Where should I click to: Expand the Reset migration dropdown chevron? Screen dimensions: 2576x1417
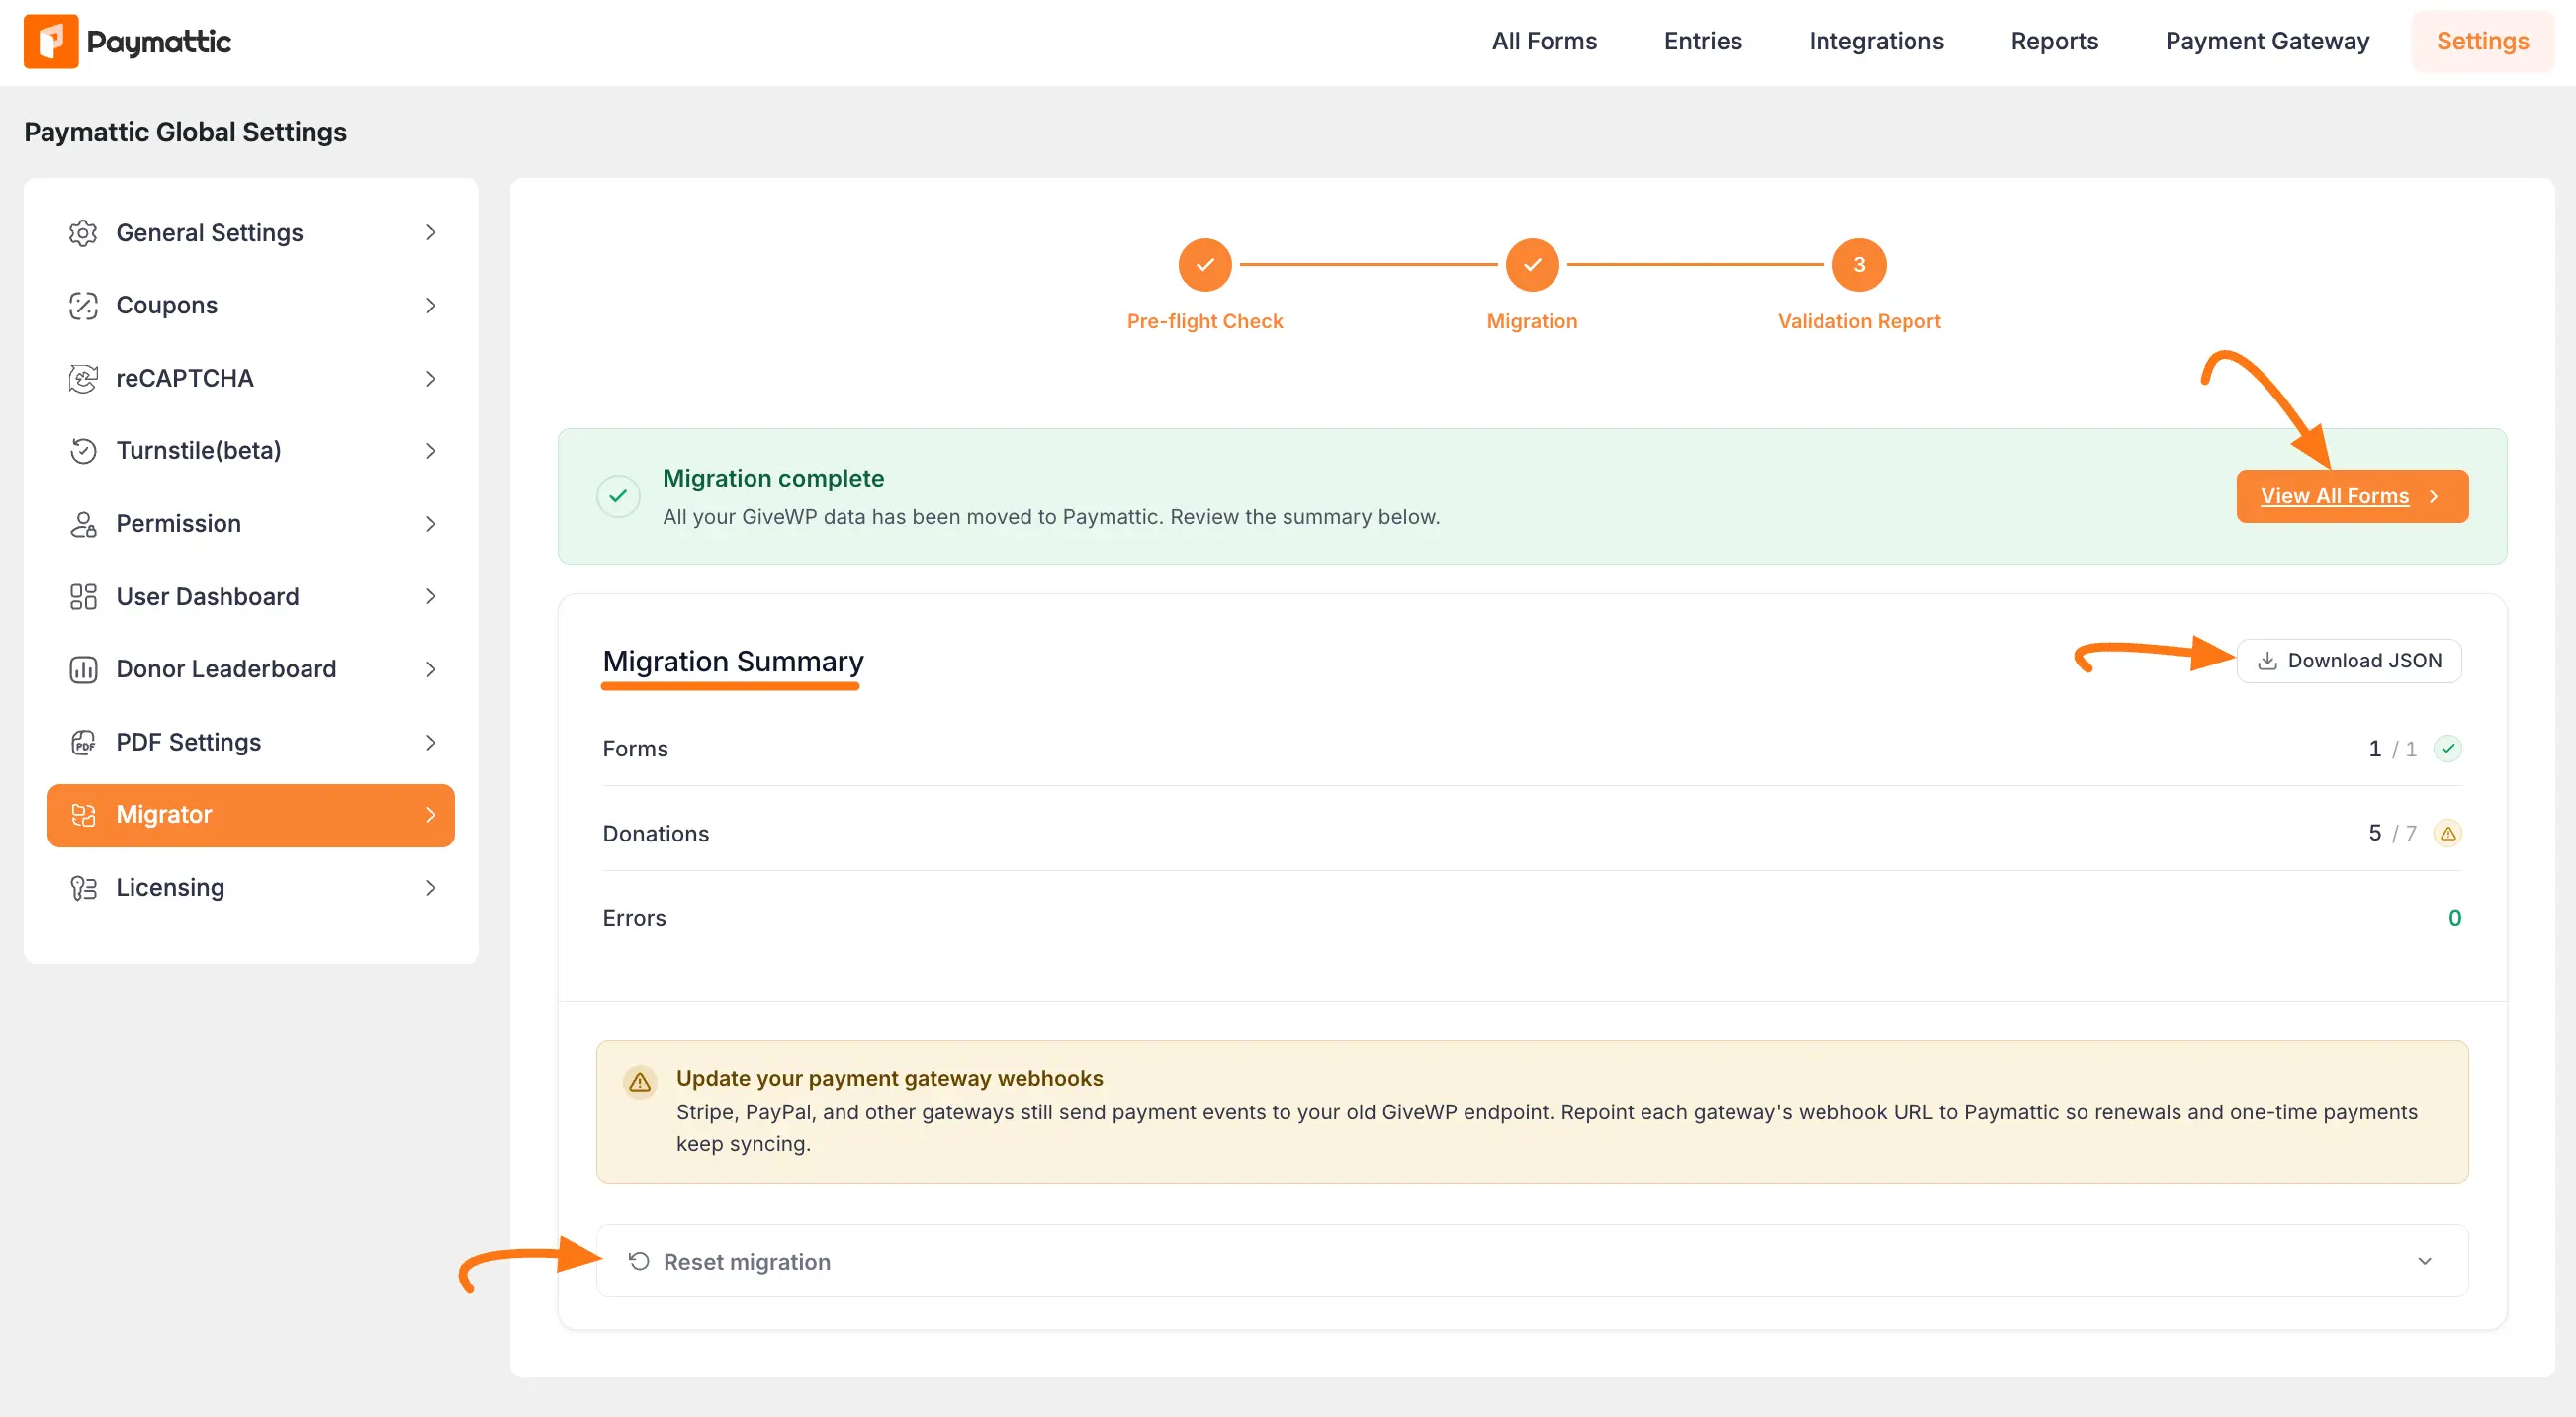tap(2425, 1261)
